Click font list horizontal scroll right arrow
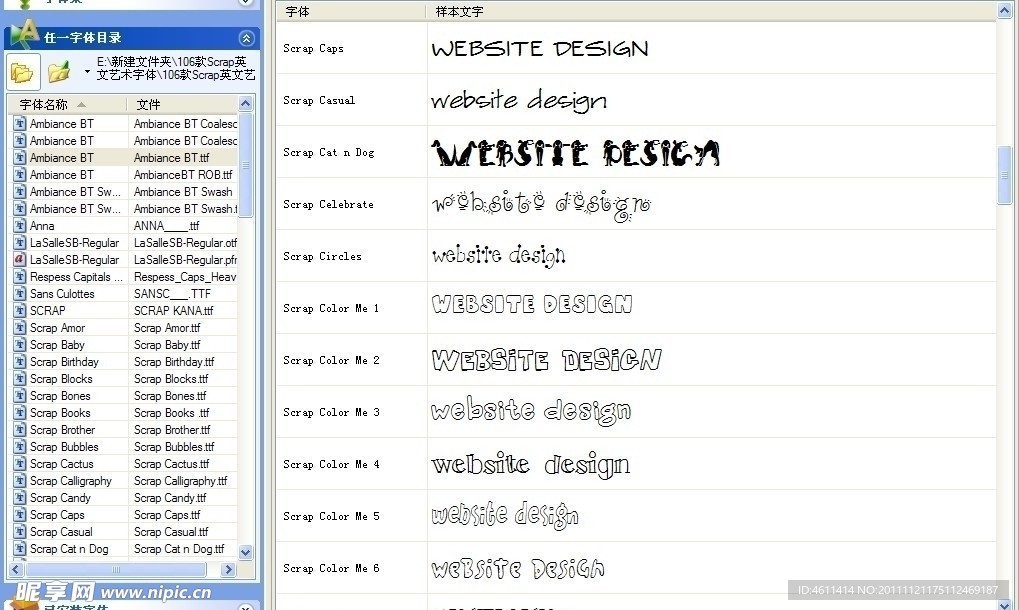The image size is (1019, 610). [x=227, y=570]
